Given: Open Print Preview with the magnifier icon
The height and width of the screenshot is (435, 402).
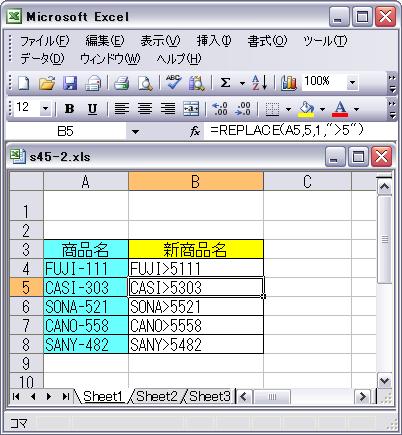Looking at the screenshot, I should coord(145,83).
